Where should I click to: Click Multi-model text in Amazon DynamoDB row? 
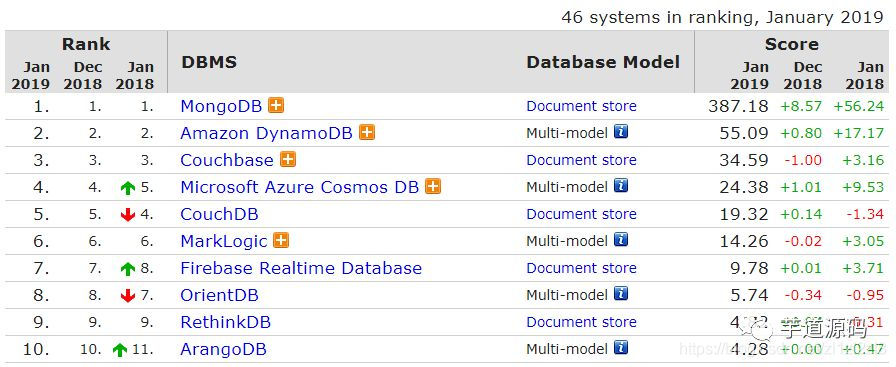click(567, 133)
